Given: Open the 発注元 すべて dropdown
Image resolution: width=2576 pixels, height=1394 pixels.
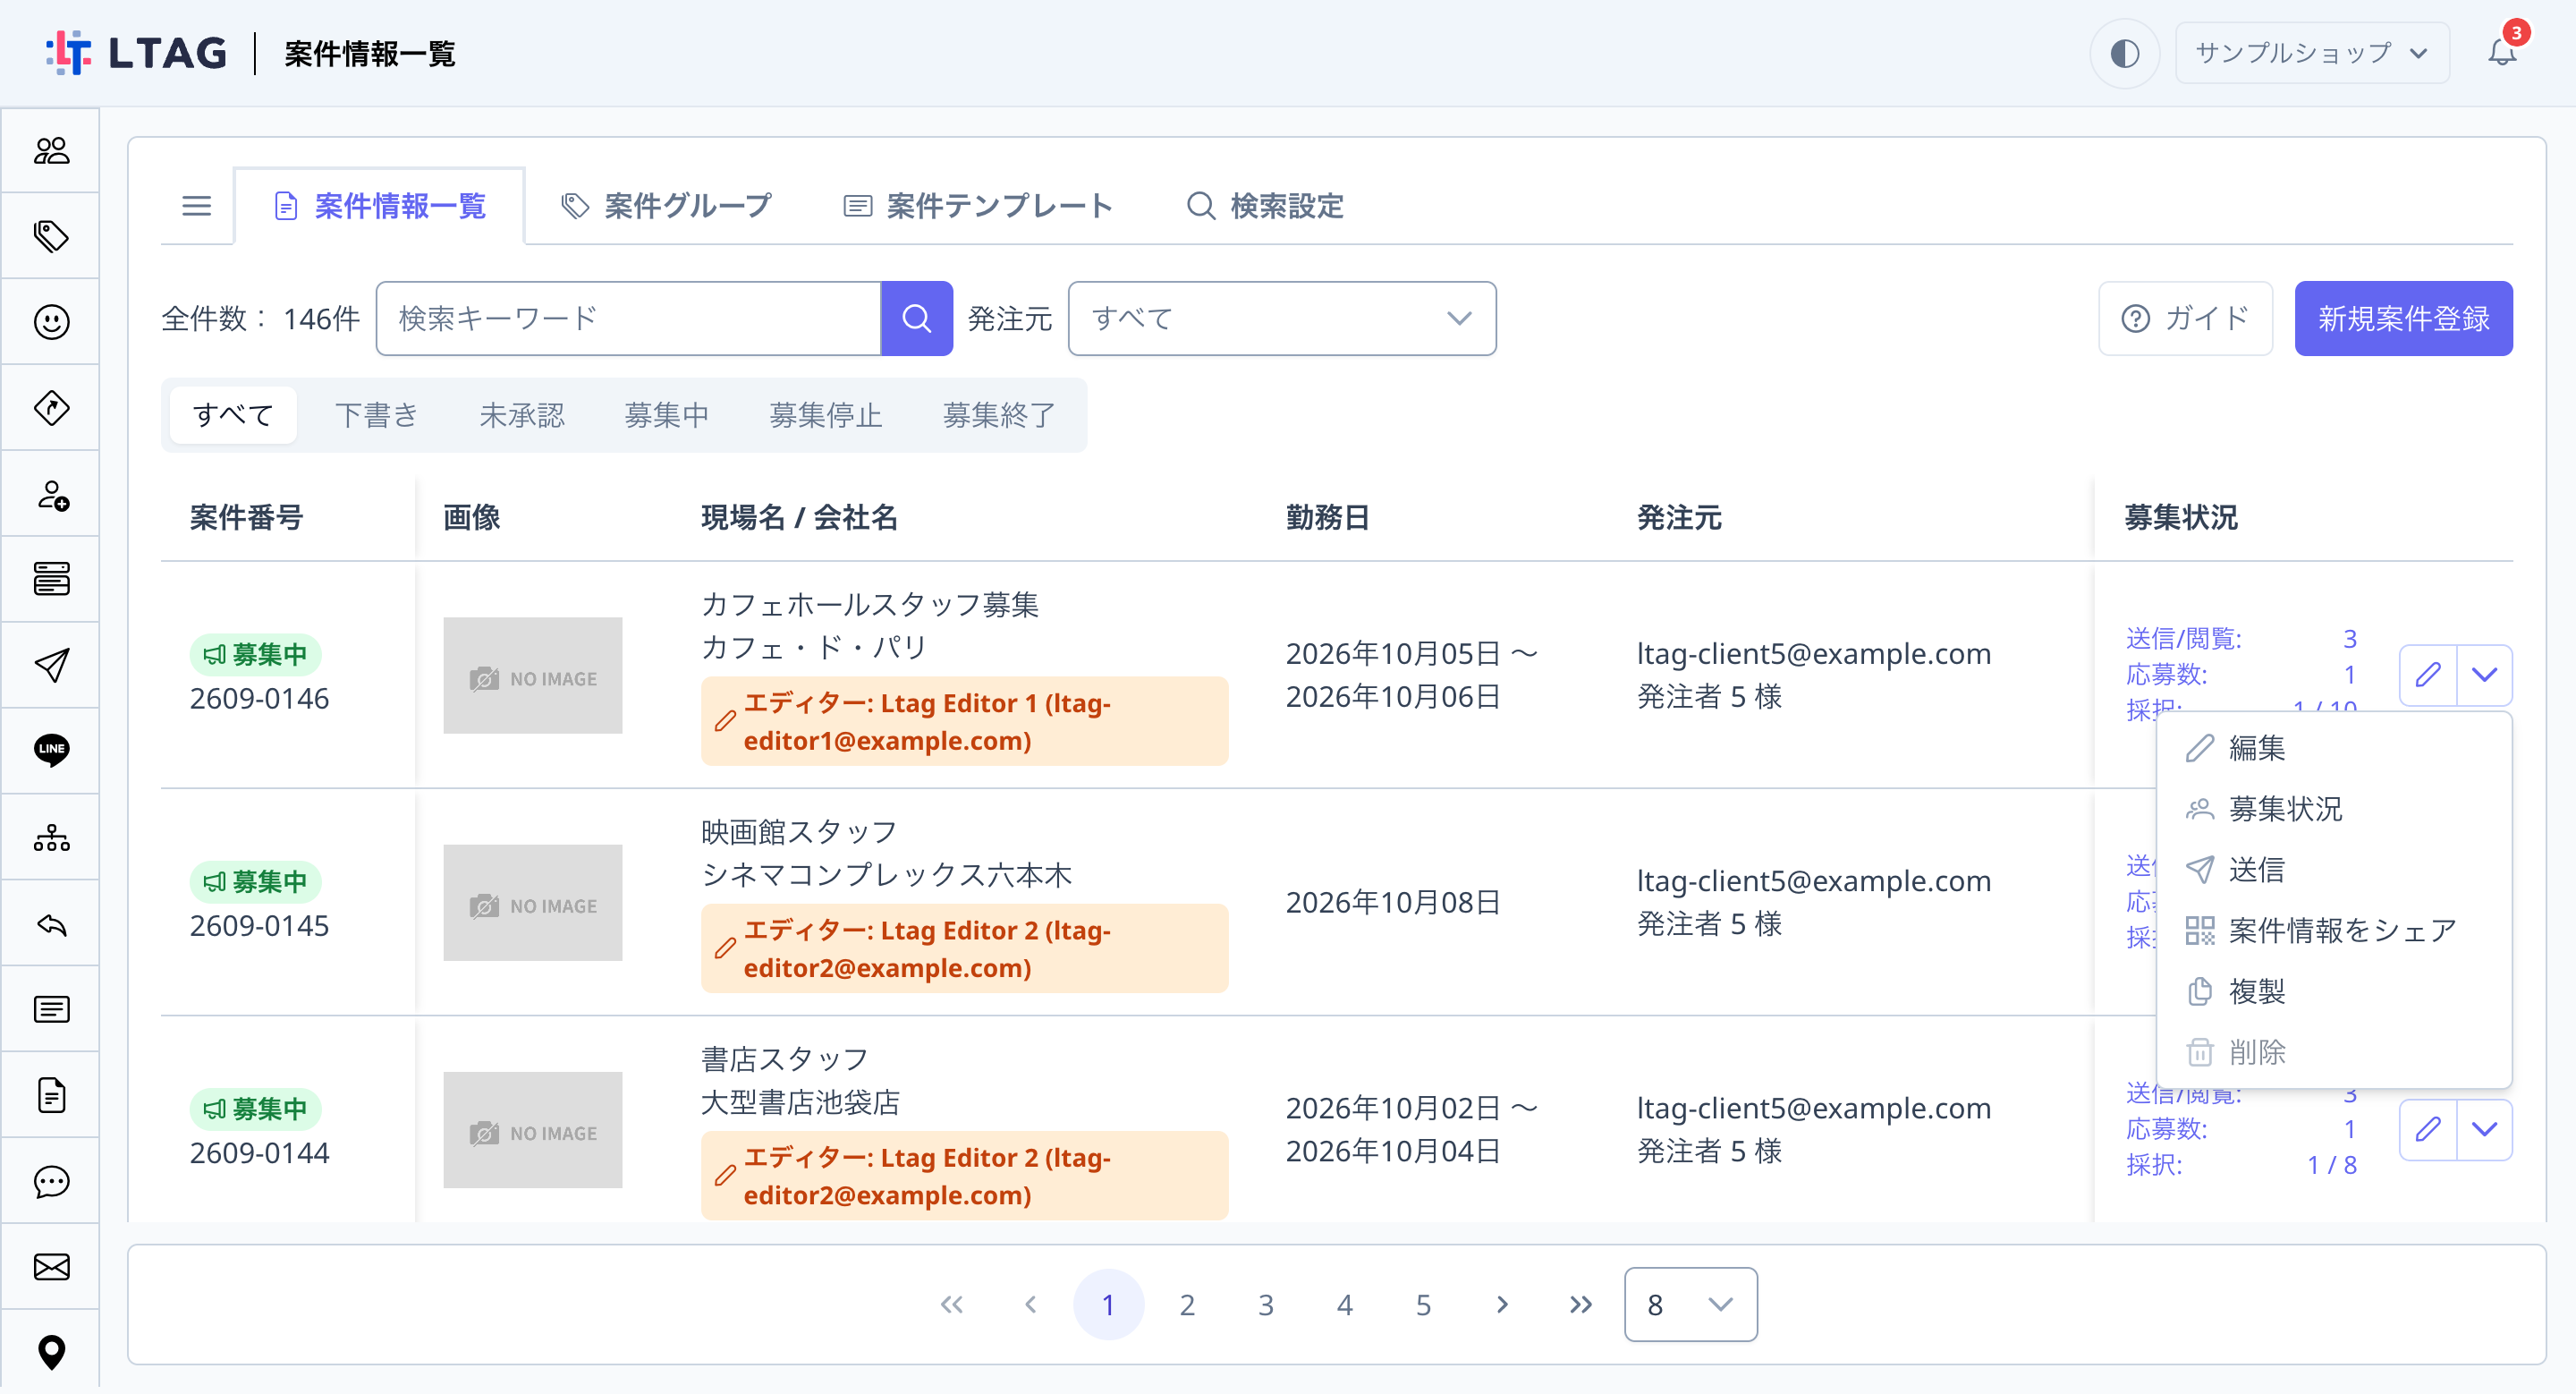Looking at the screenshot, I should pos(1282,318).
